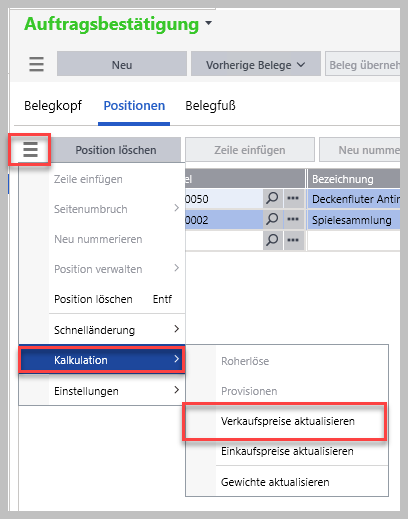Open the three-dots button in the empty row

293,240
